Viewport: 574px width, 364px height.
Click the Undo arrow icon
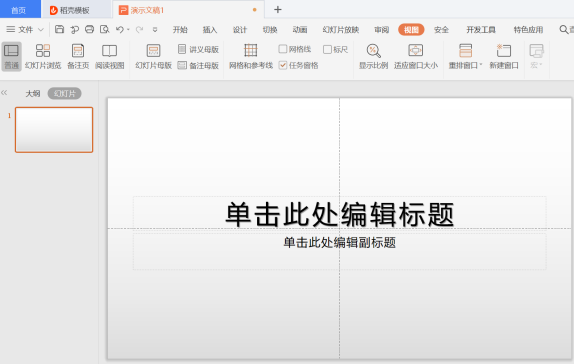click(120, 29)
